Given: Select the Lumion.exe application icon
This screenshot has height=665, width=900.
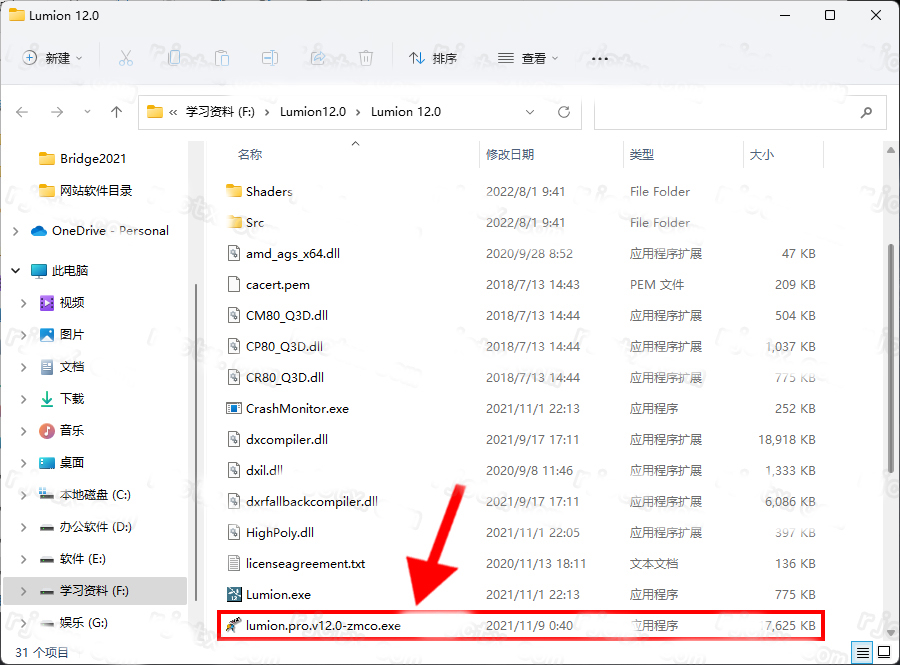Looking at the screenshot, I should point(234,594).
